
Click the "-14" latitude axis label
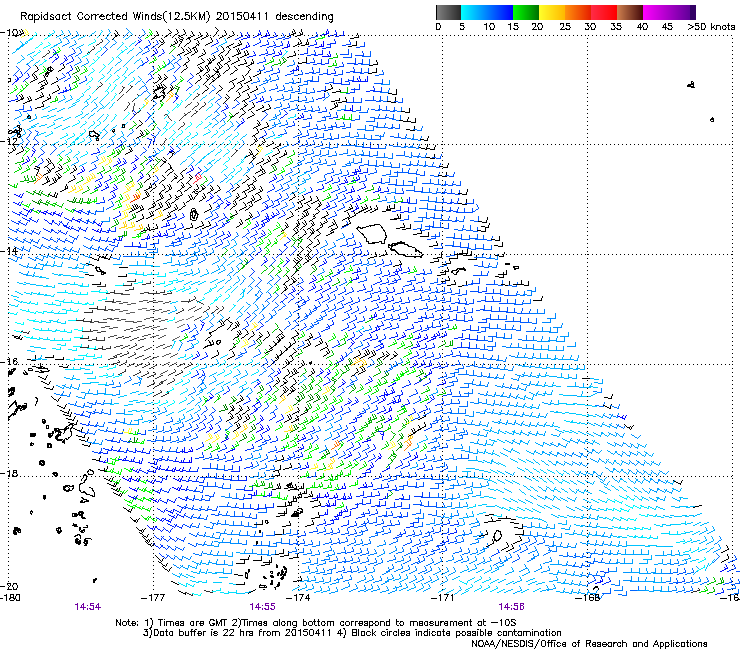click(x=9, y=251)
